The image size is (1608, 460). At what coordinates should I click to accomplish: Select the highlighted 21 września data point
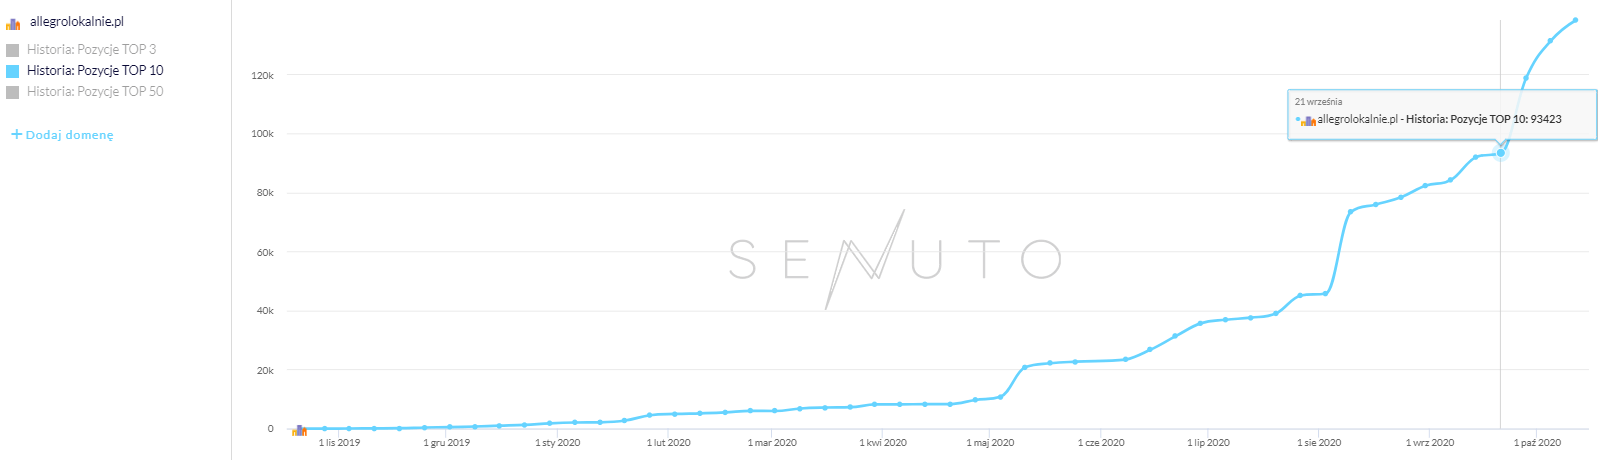tap(1500, 153)
